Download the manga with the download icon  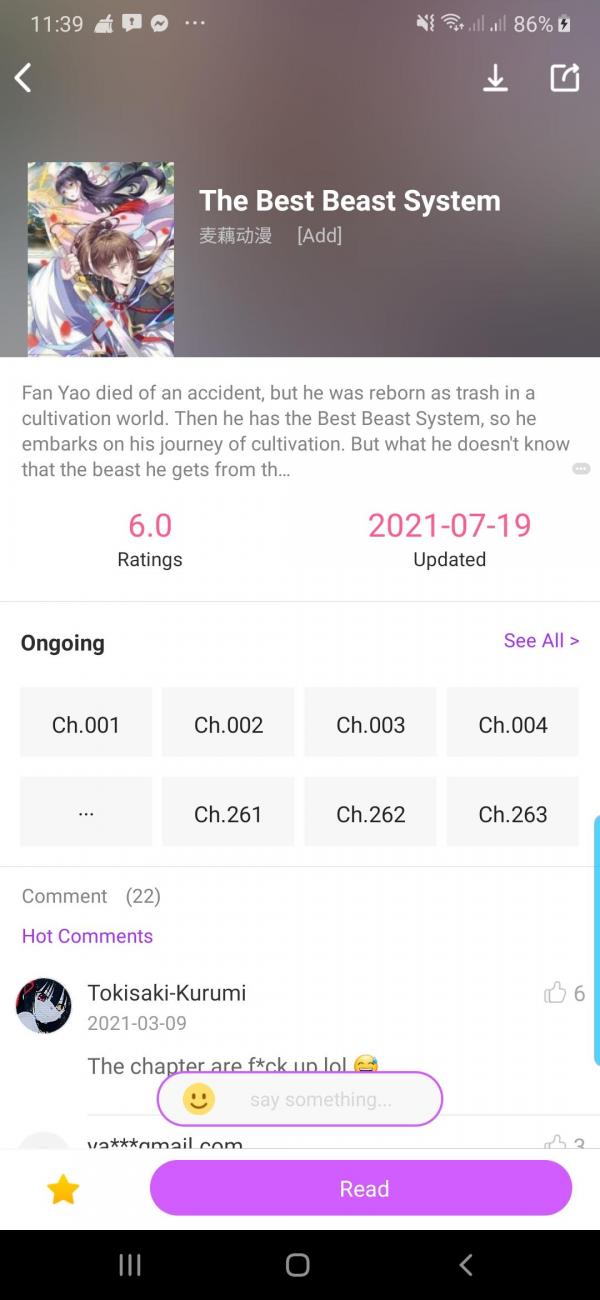coord(495,78)
